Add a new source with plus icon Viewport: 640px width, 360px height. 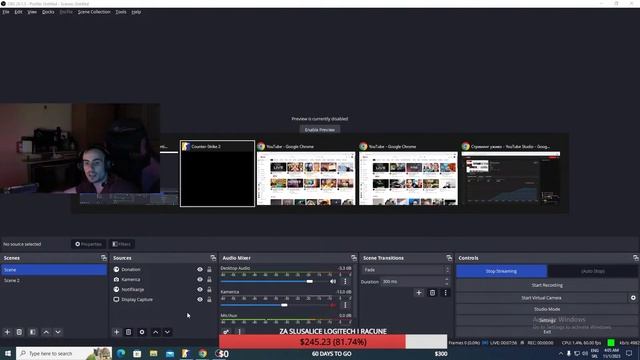point(116,332)
